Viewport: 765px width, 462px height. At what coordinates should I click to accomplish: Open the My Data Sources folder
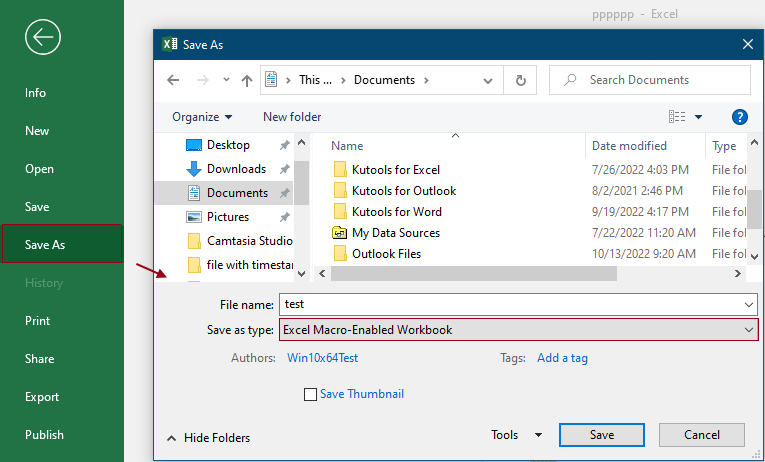(x=395, y=233)
